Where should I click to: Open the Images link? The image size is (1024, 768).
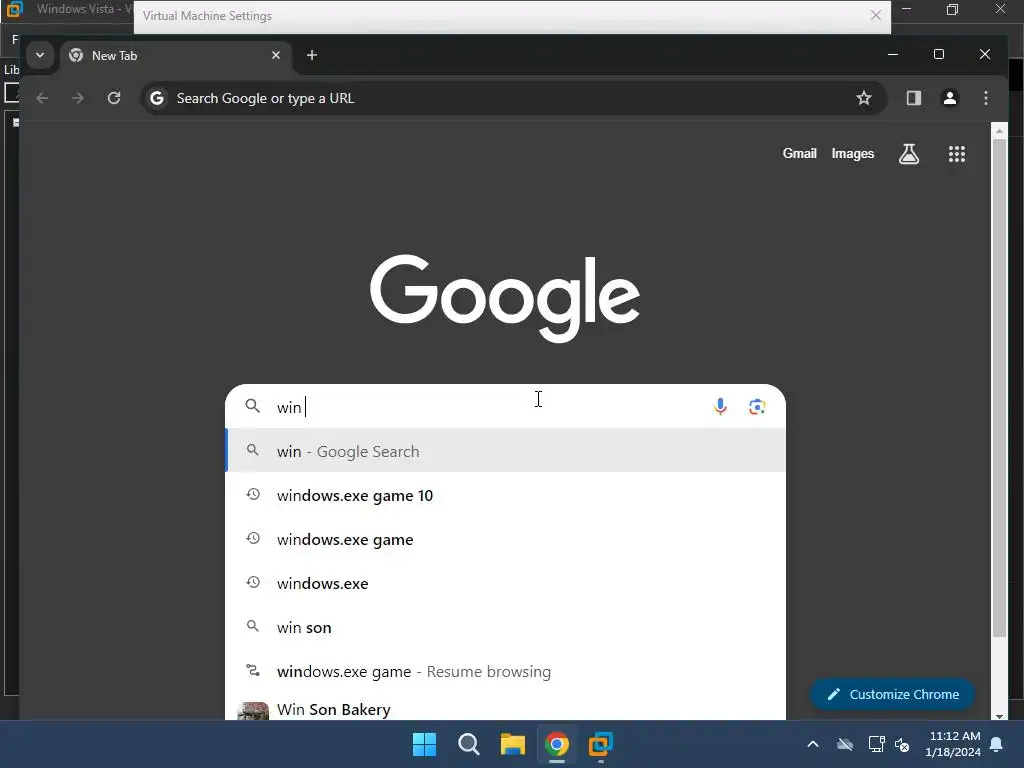click(852, 153)
